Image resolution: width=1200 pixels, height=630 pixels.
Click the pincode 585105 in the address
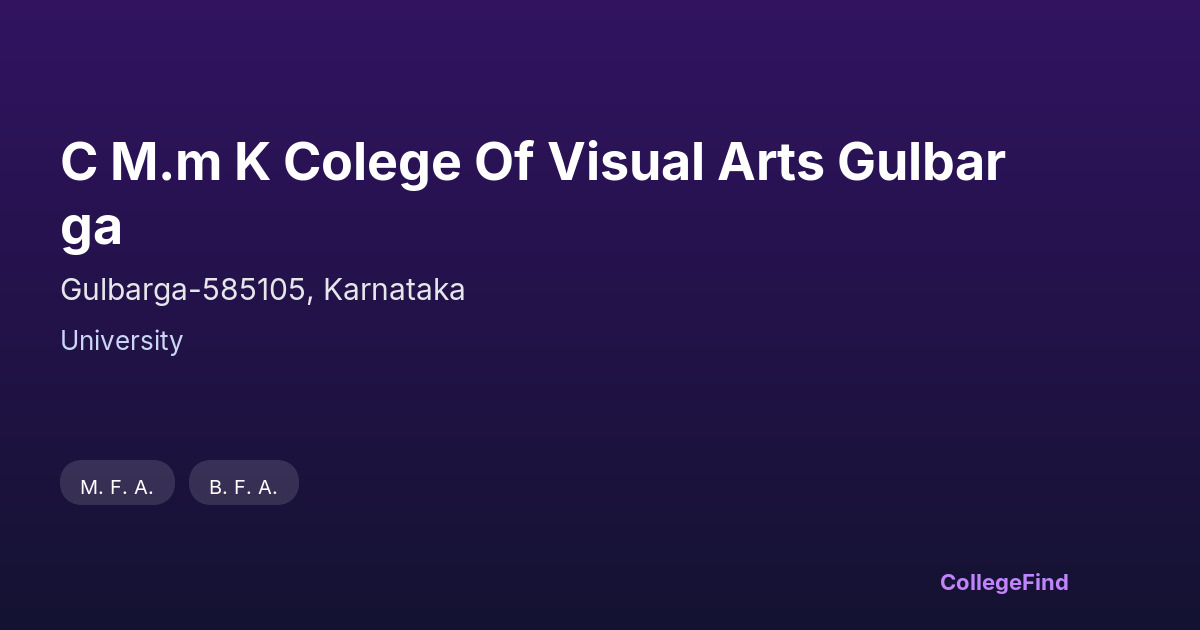click(254, 290)
